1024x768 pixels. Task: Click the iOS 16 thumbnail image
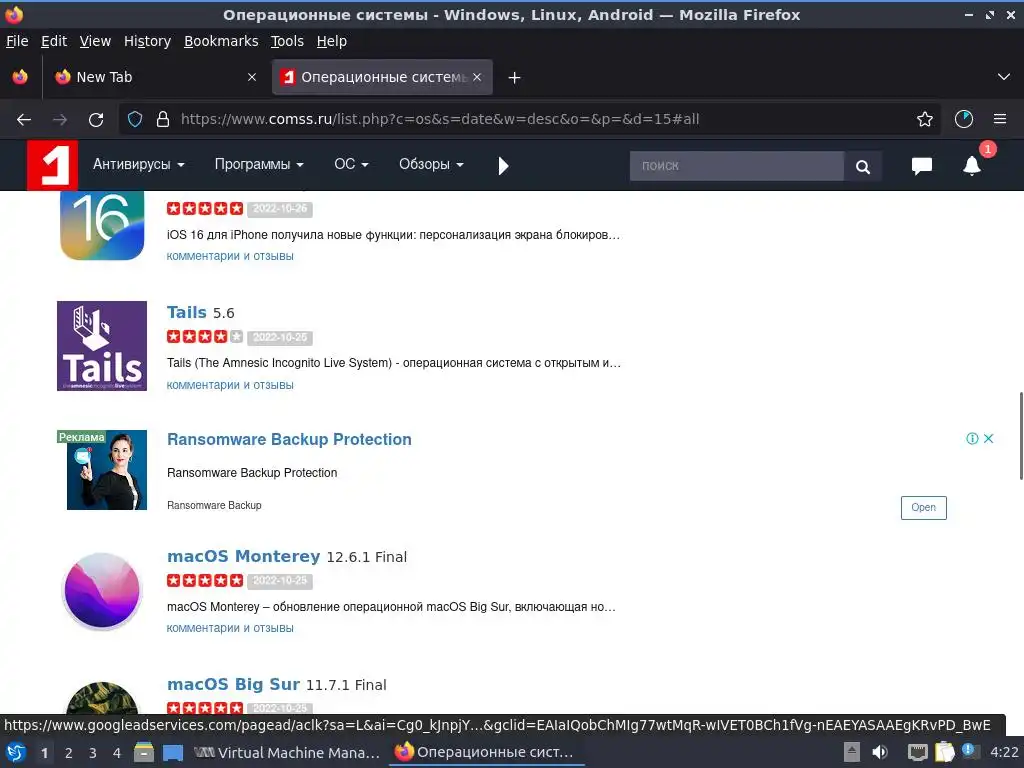[102, 225]
